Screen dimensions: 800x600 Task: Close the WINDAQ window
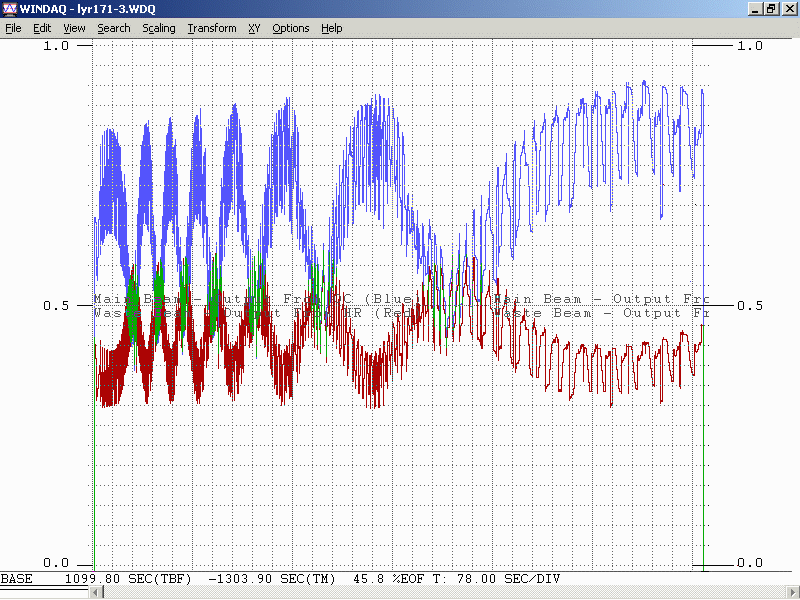pyautogui.click(x=788, y=9)
